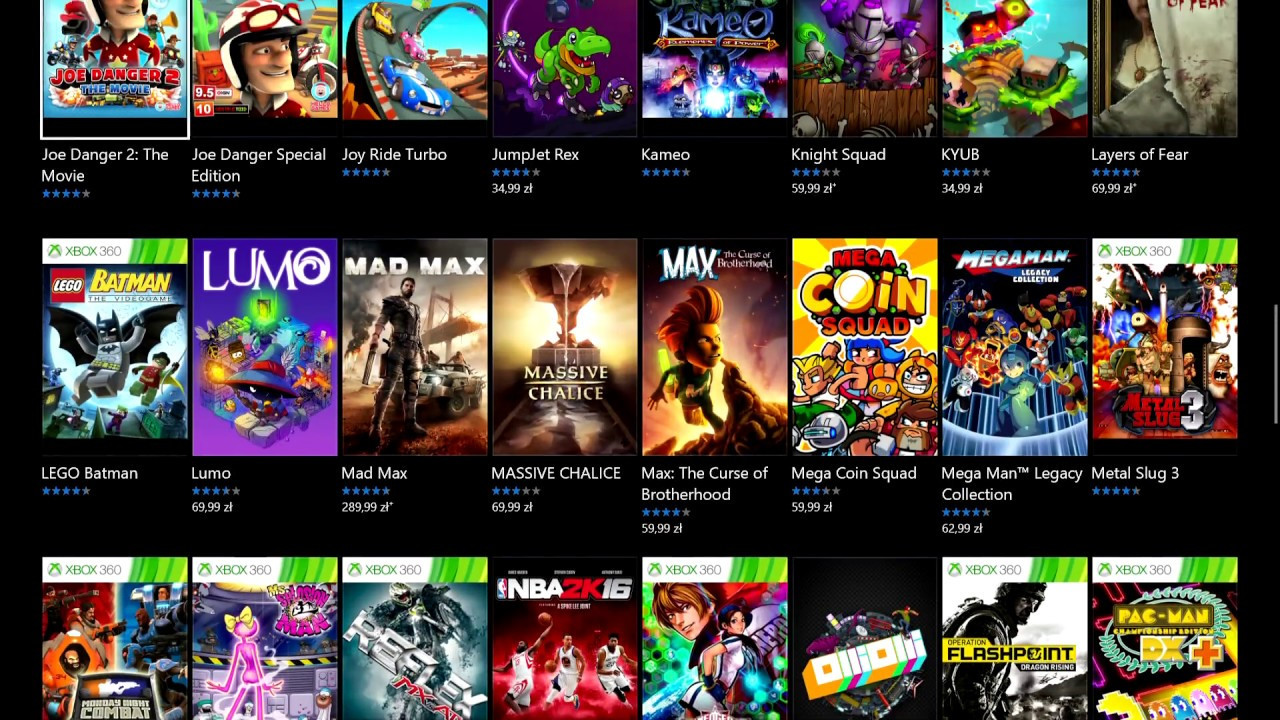Viewport: 1280px width, 720px height.
Task: Select the "Max: The Curse of Brotherhood" title
Action: pos(705,484)
